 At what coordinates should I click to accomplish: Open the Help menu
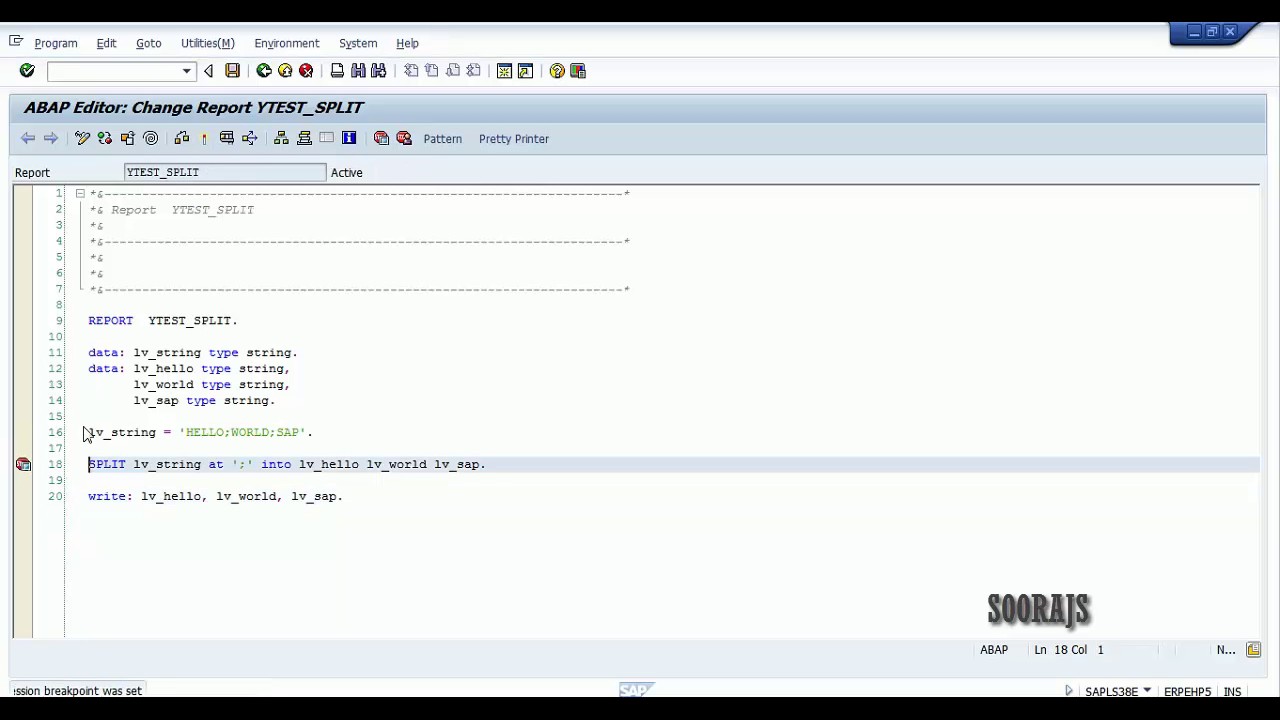(x=407, y=43)
